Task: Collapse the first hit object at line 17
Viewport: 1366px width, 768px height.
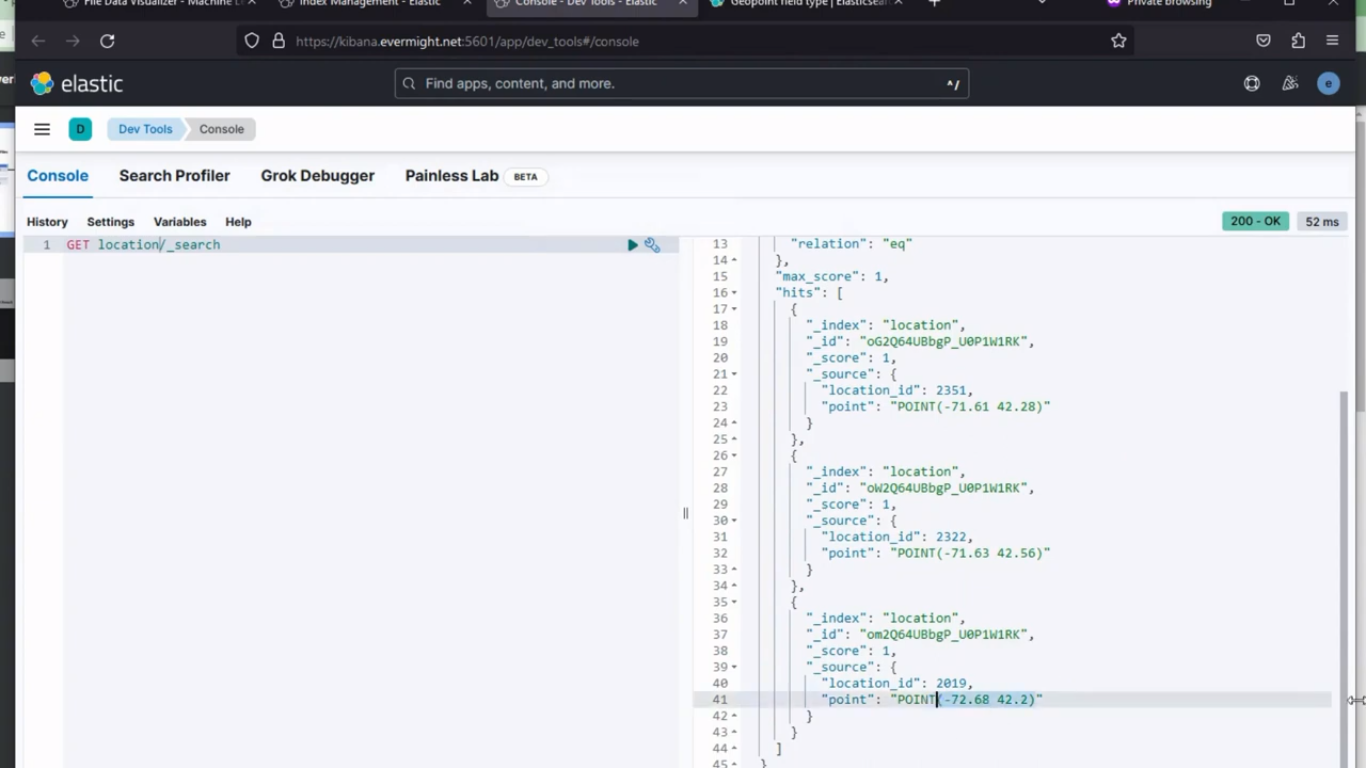Action: pyautogui.click(x=734, y=309)
